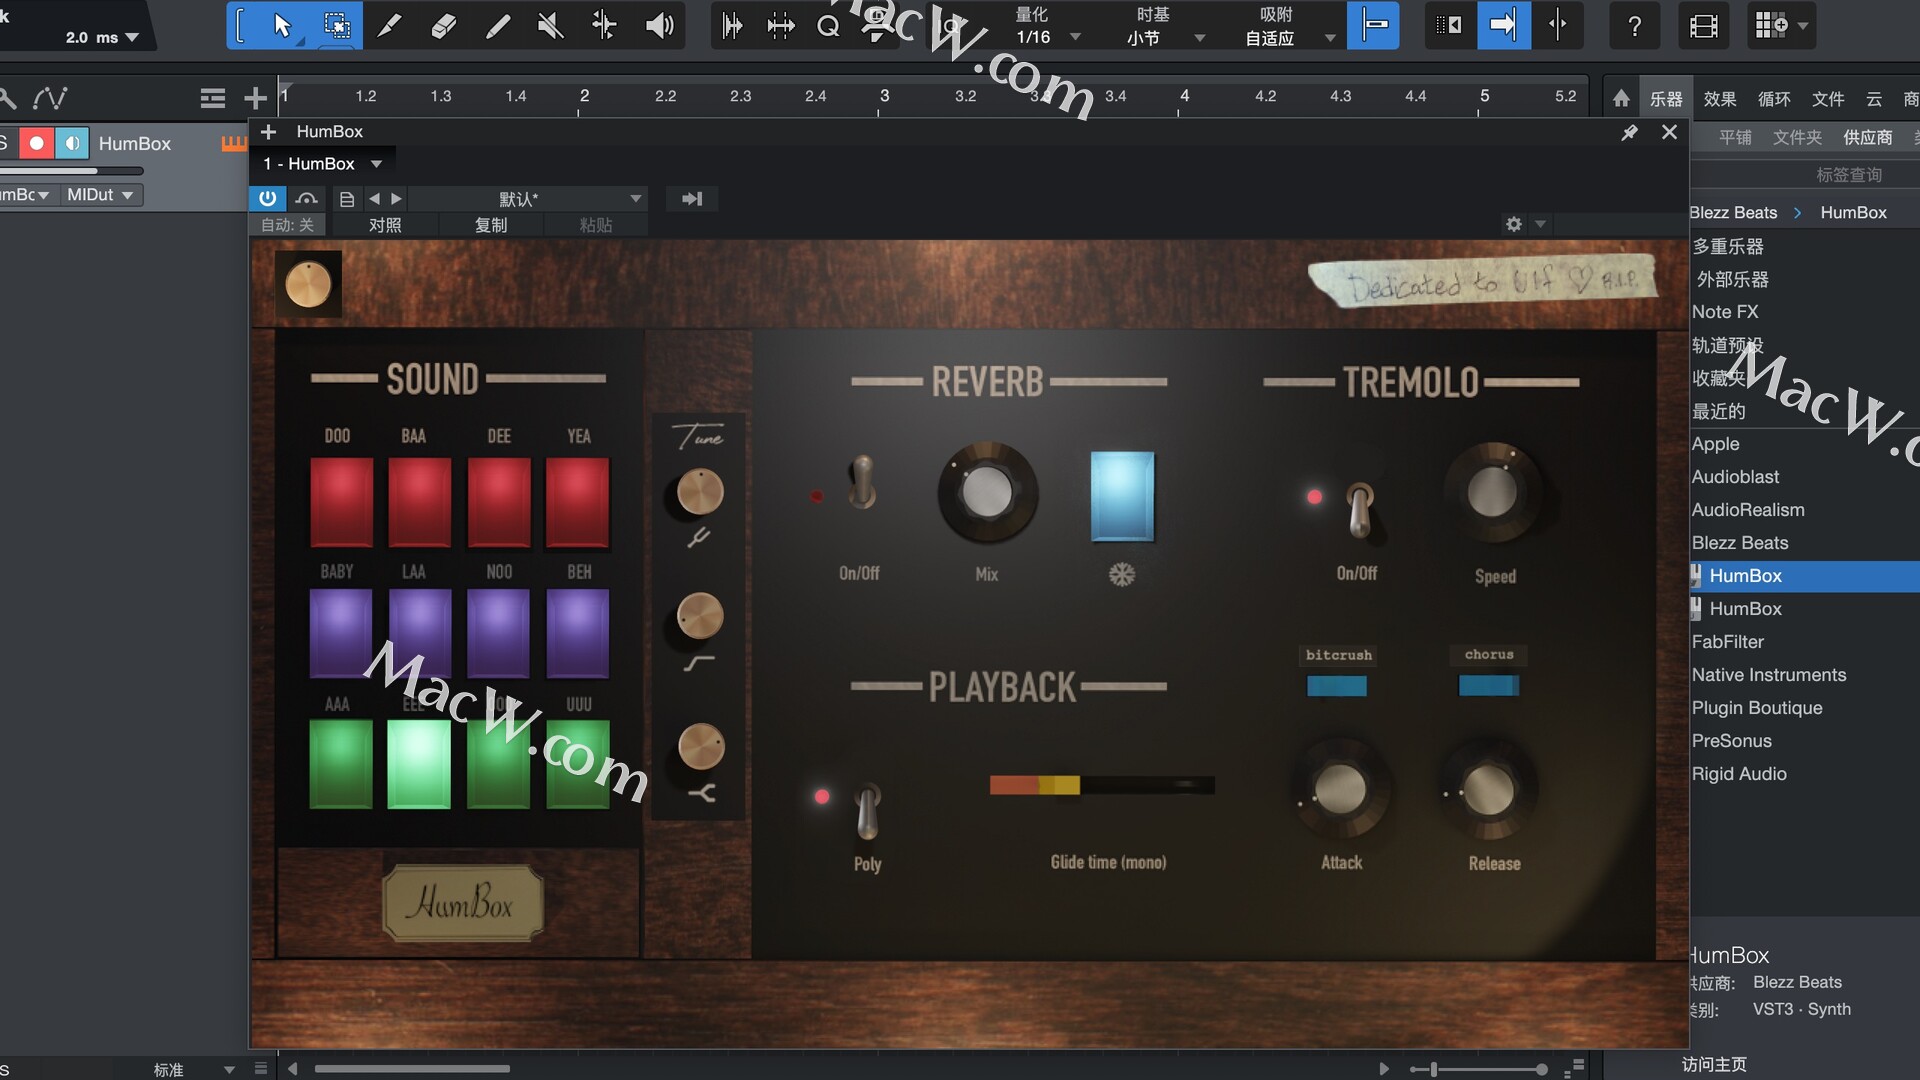Select the Range tool
Image resolution: width=1920 pixels, height=1080 pixels.
337,25
